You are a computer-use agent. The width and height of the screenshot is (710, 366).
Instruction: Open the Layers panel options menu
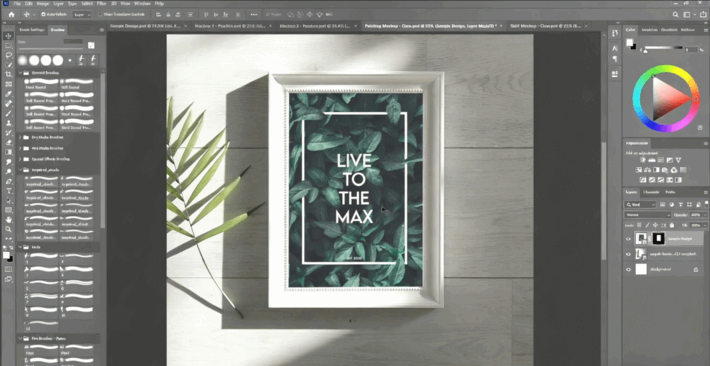(x=705, y=192)
